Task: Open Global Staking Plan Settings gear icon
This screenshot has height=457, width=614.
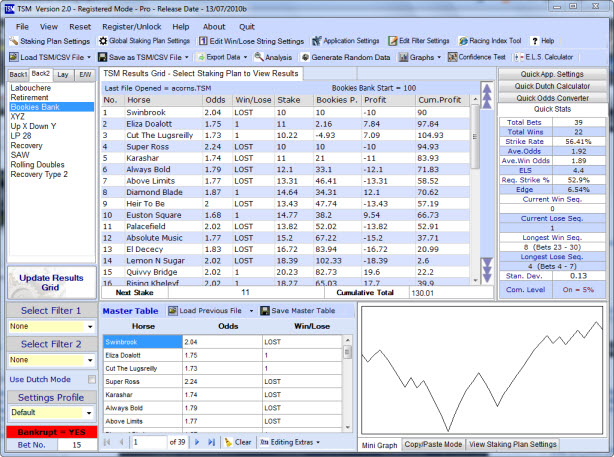Action: coord(103,41)
